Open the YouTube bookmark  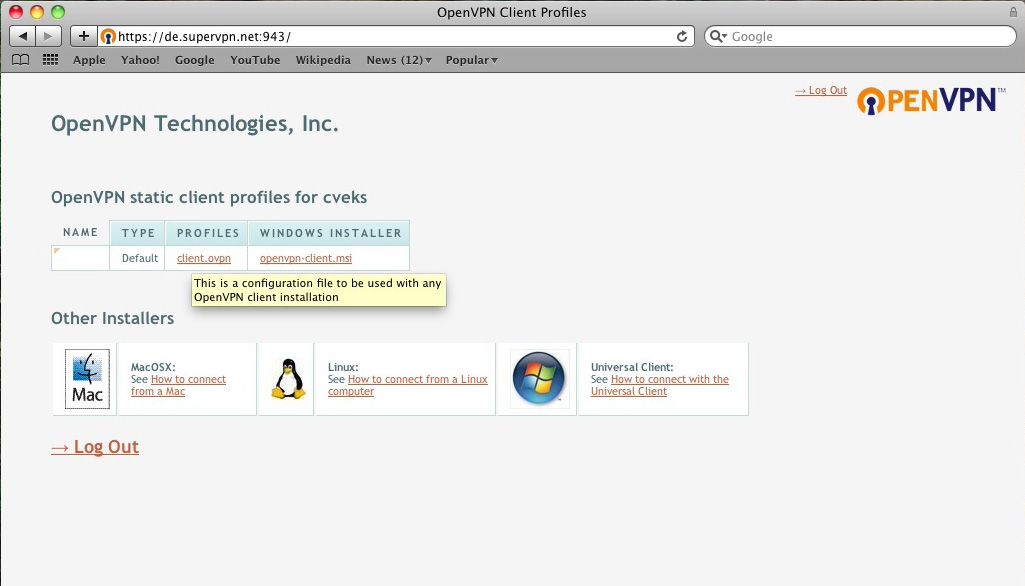tap(255, 60)
